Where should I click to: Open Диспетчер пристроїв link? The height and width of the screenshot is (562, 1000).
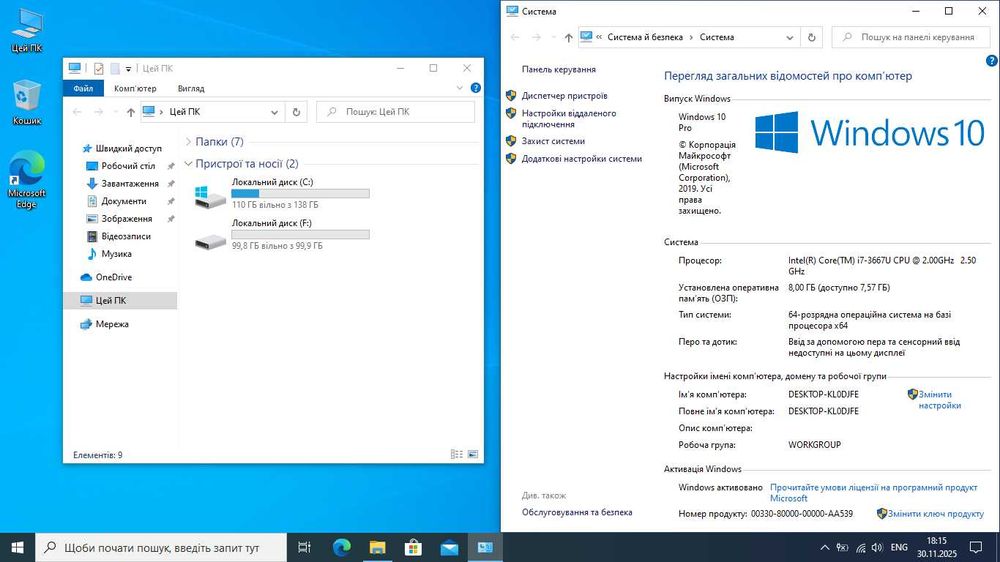(x=564, y=96)
